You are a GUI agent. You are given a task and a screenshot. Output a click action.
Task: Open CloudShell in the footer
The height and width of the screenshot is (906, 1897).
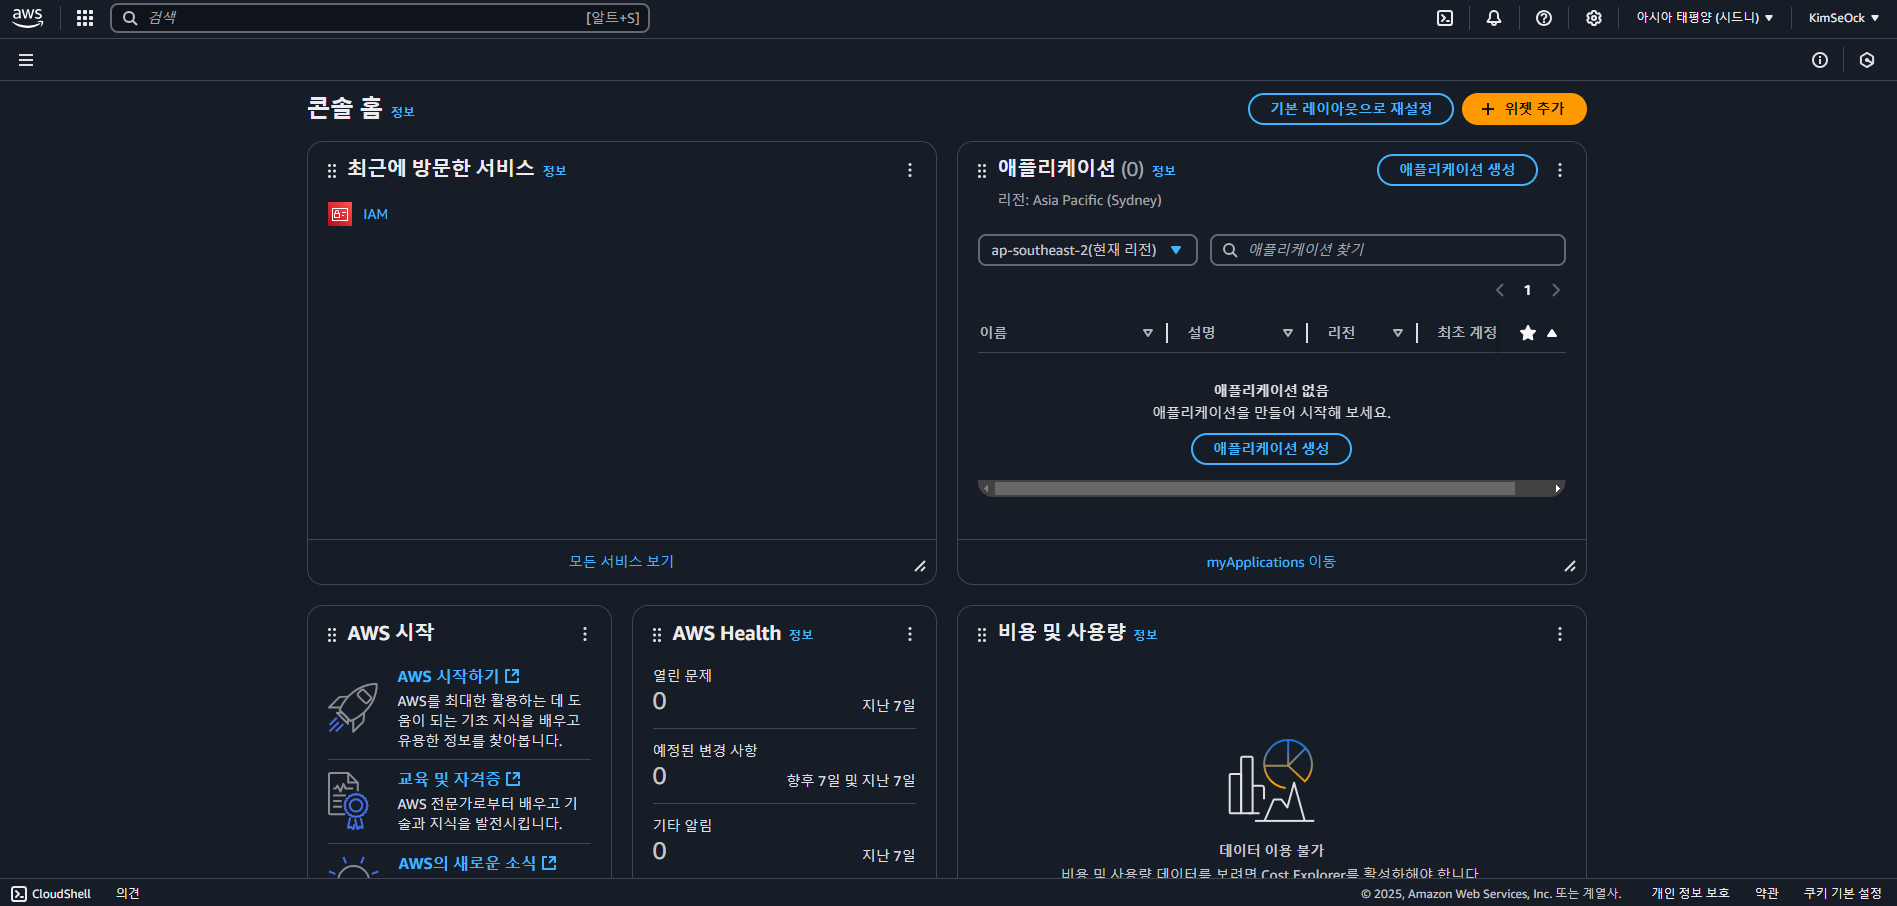[x=51, y=894]
